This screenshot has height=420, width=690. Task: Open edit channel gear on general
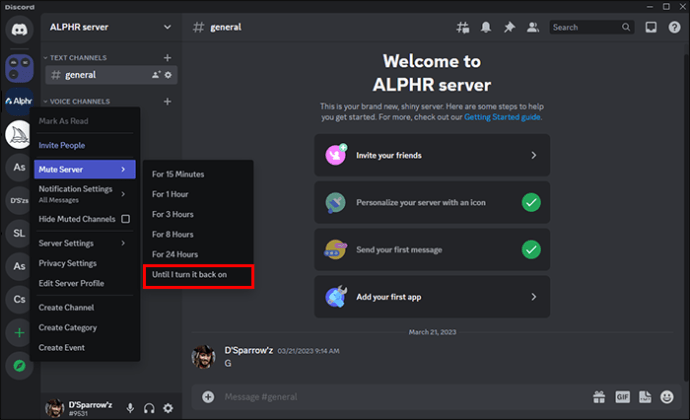(168, 75)
